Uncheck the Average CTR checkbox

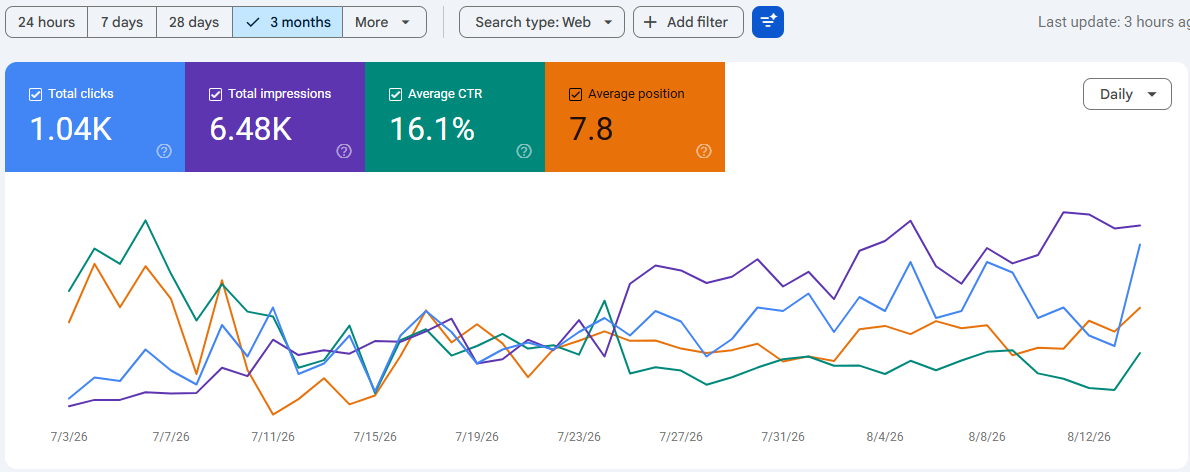point(395,94)
